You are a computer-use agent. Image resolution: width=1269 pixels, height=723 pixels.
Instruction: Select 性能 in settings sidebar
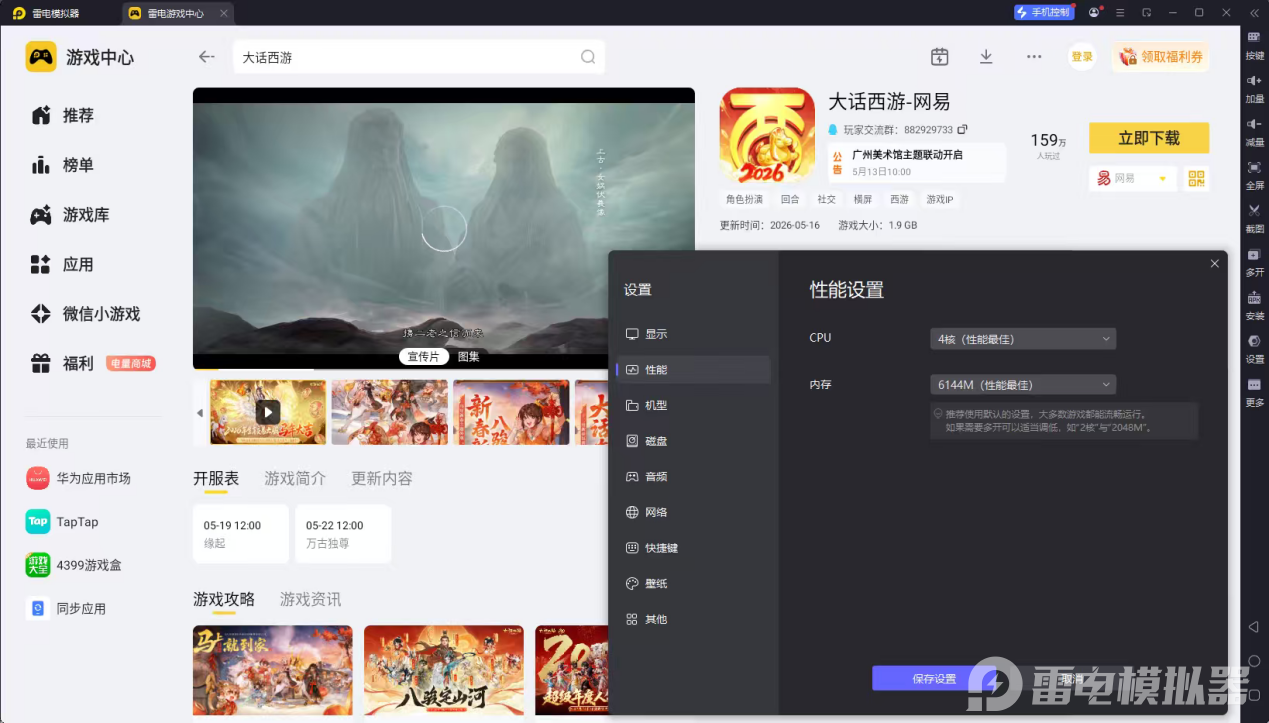693,370
